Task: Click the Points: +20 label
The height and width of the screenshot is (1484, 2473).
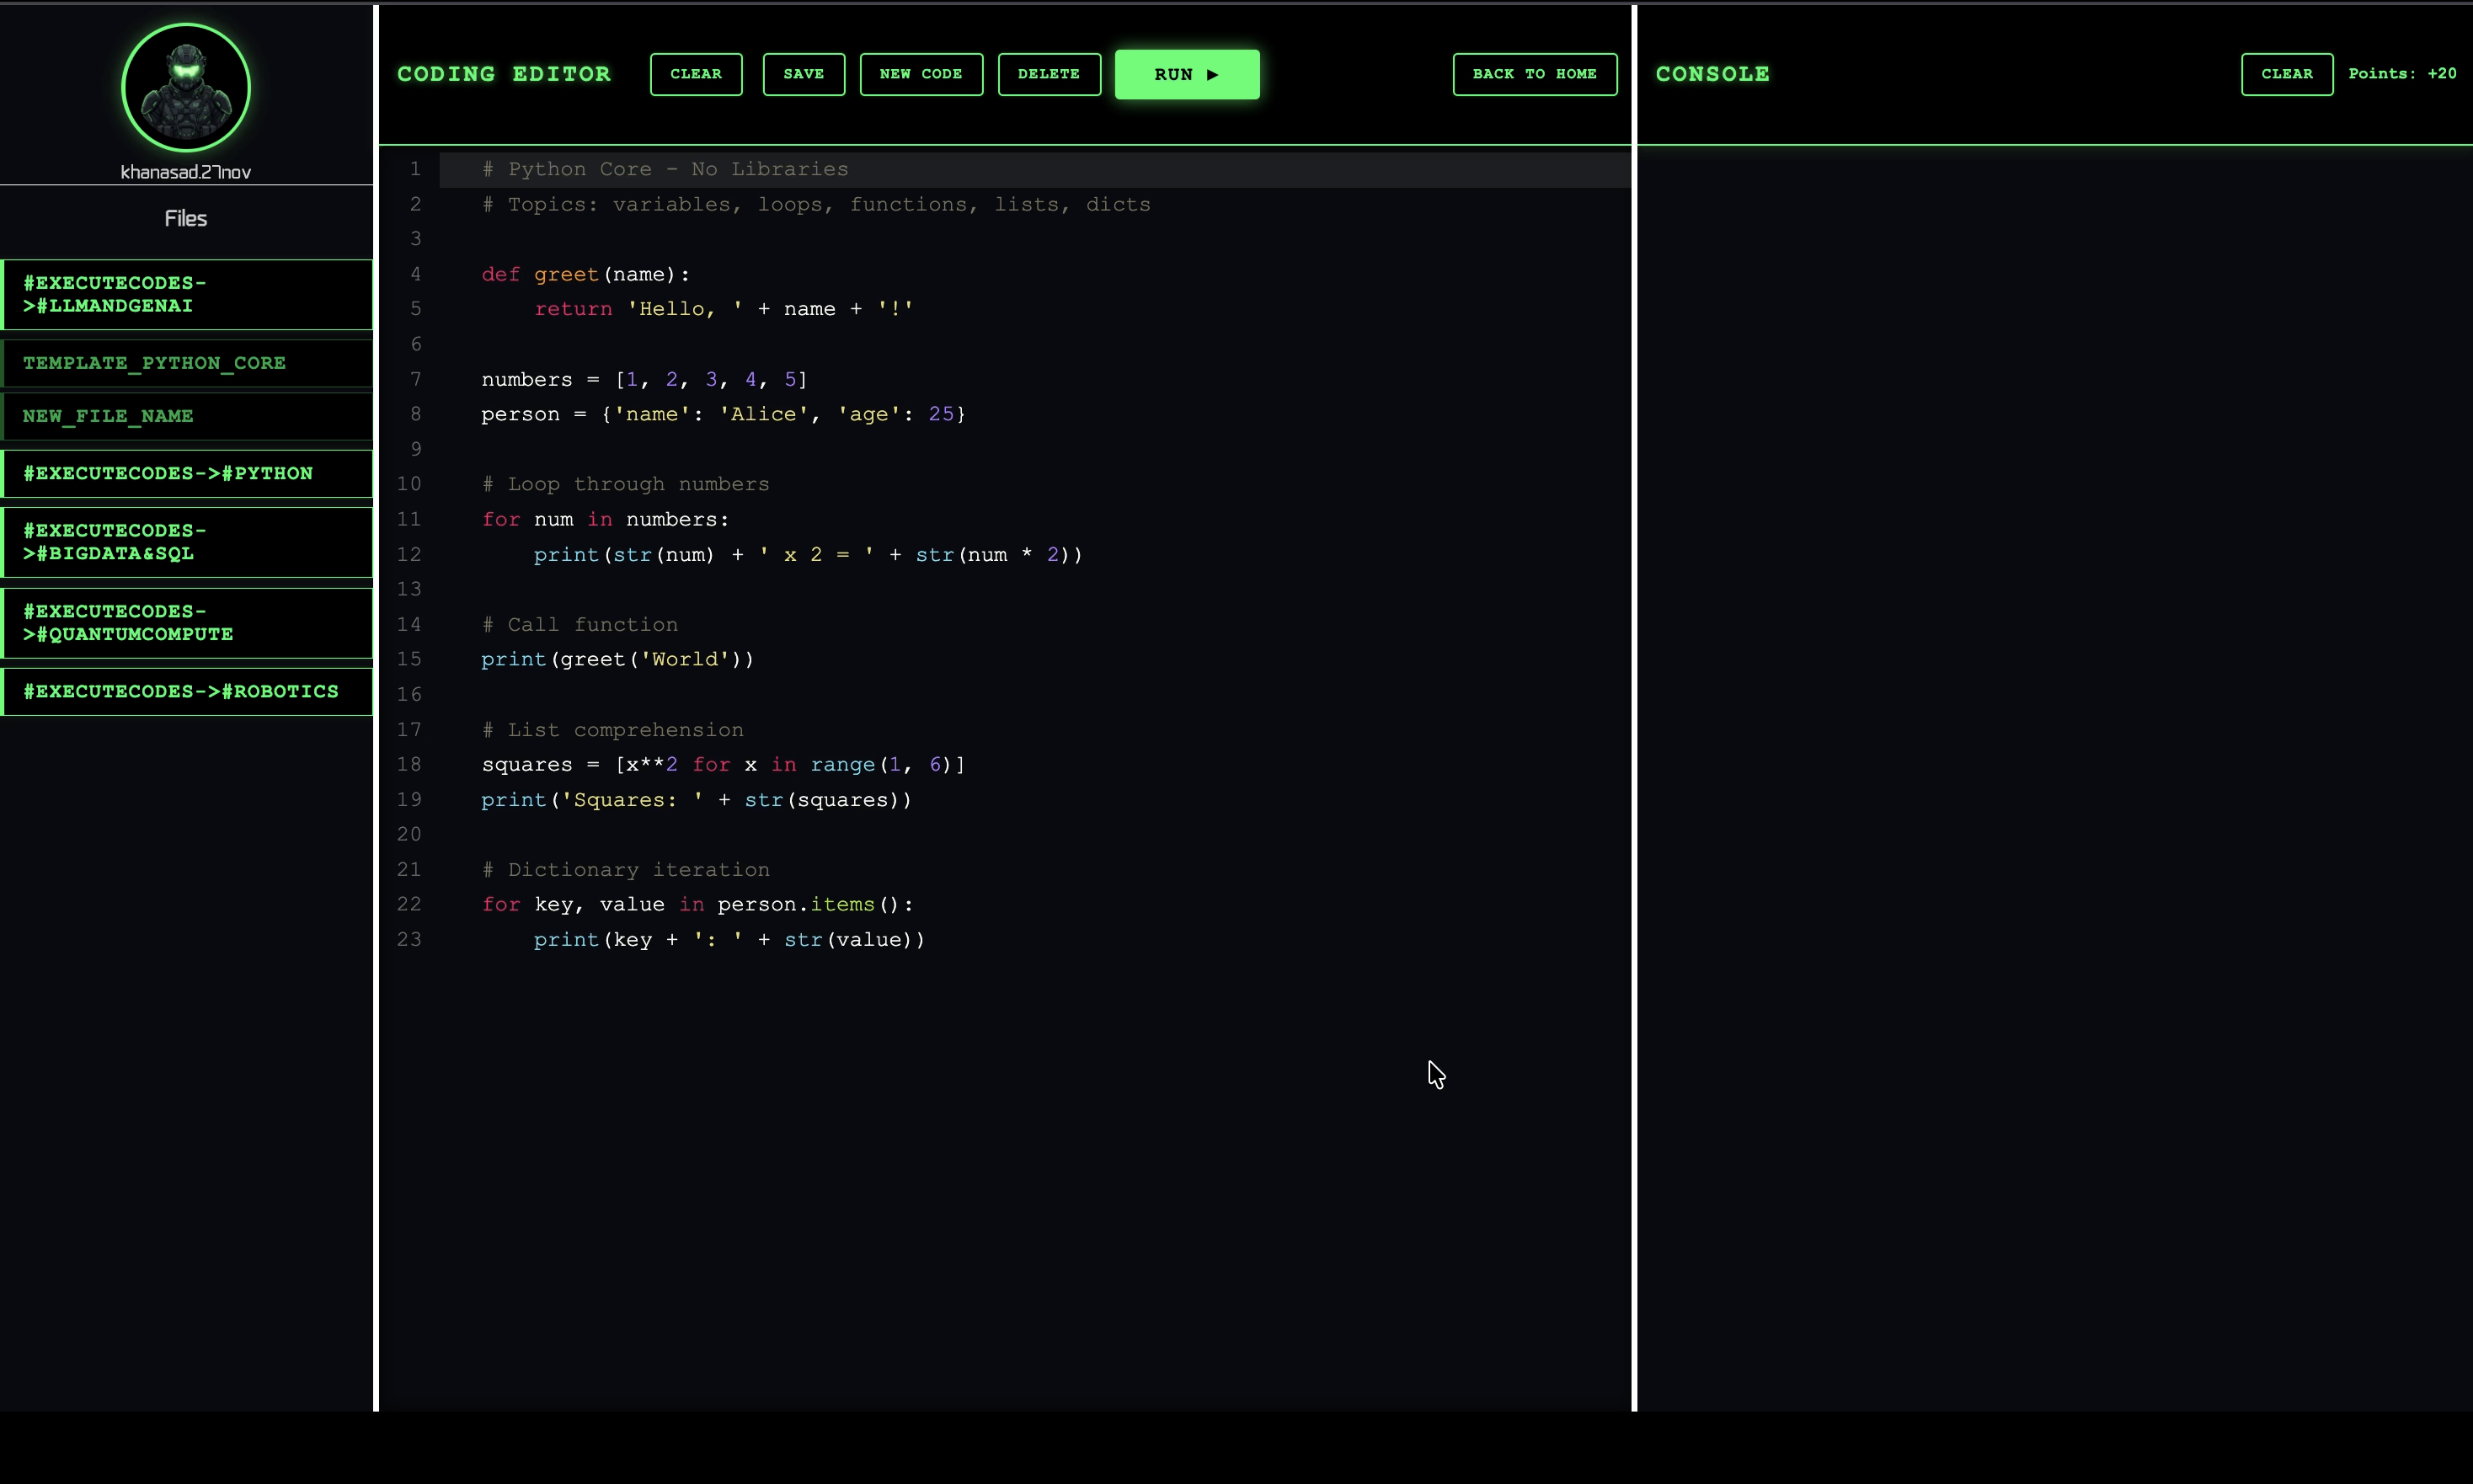Action: click(x=2402, y=74)
